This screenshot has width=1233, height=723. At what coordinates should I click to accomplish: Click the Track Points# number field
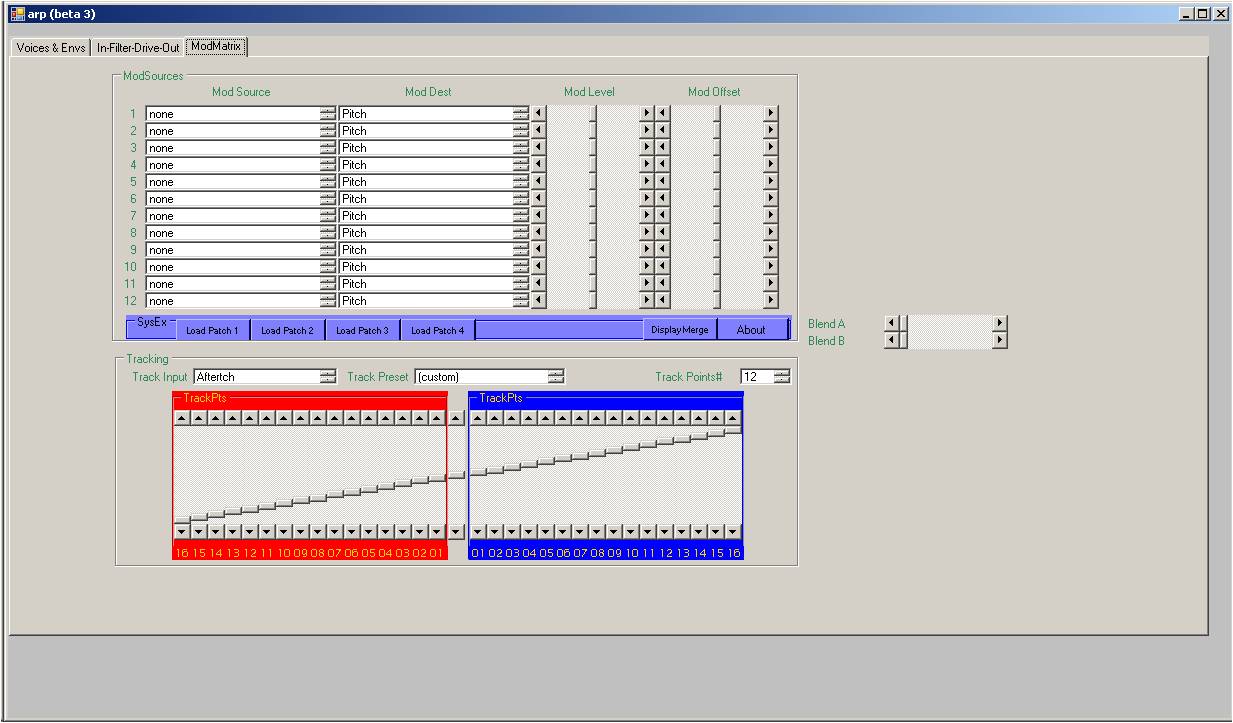click(x=756, y=377)
